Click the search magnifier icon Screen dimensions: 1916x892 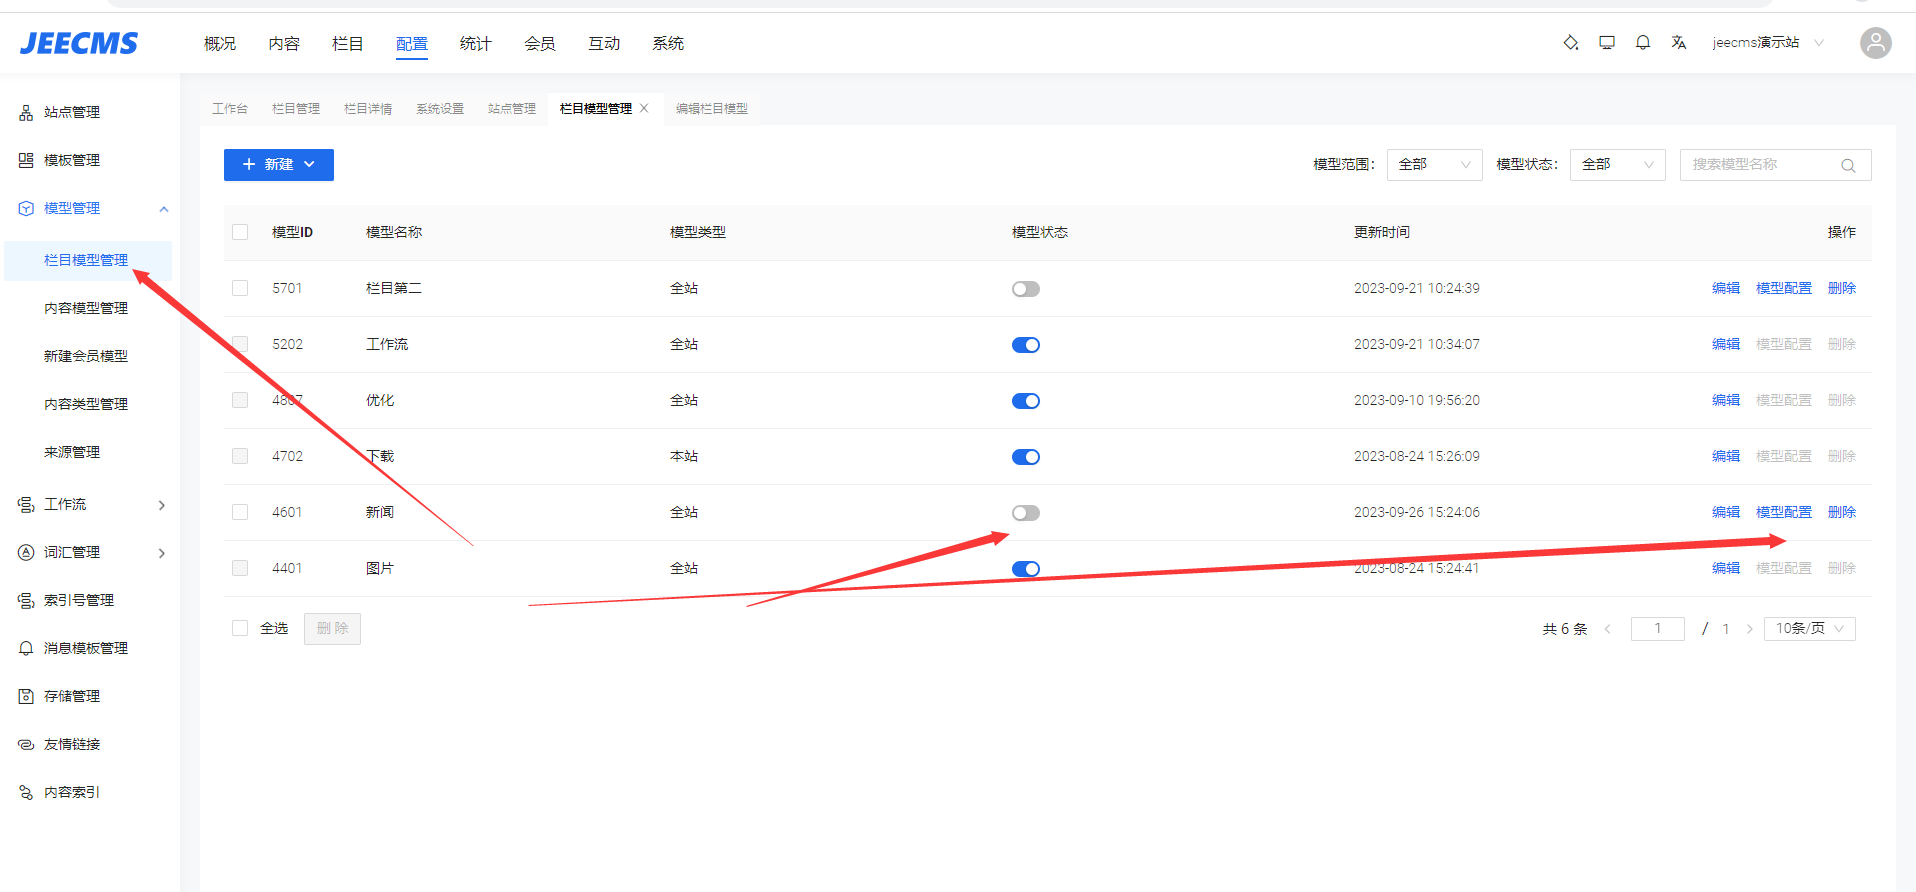[x=1848, y=165]
